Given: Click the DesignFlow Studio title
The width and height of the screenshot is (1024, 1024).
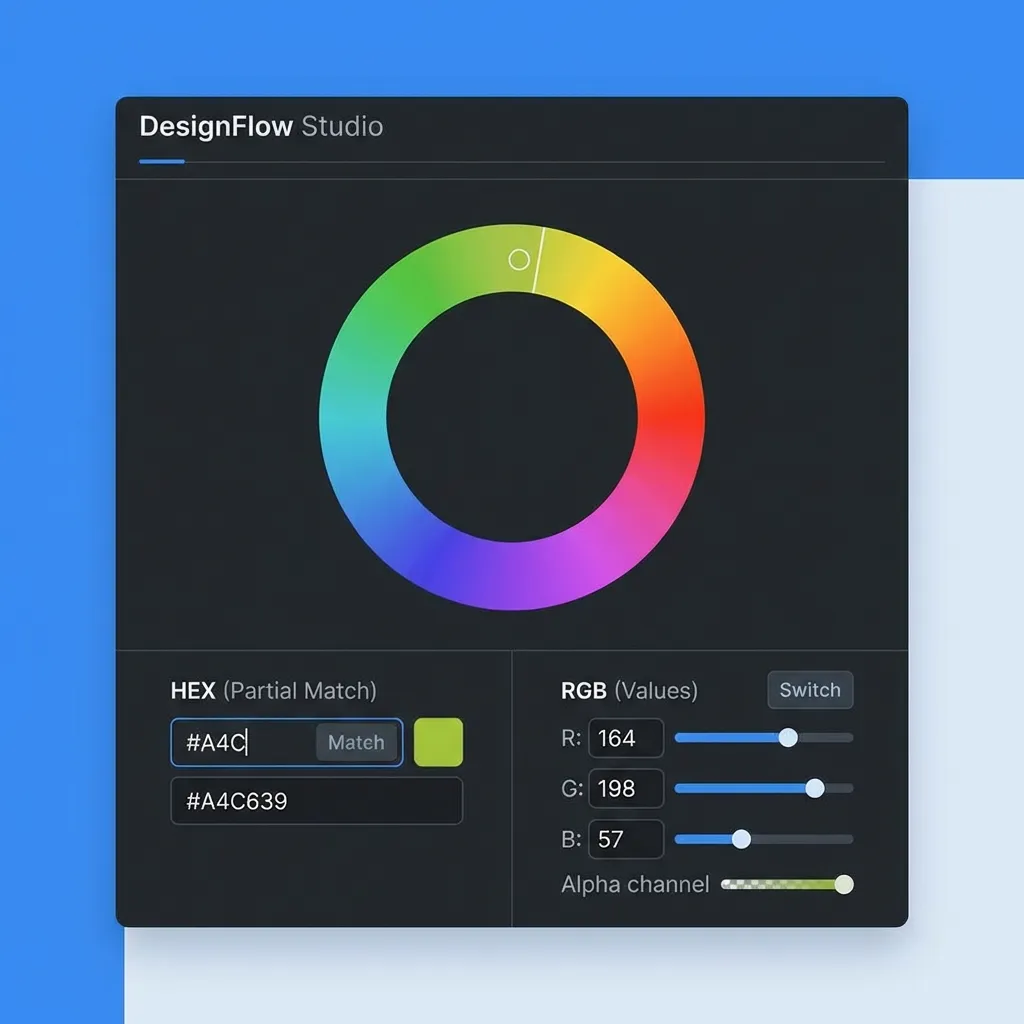Looking at the screenshot, I should [262, 127].
